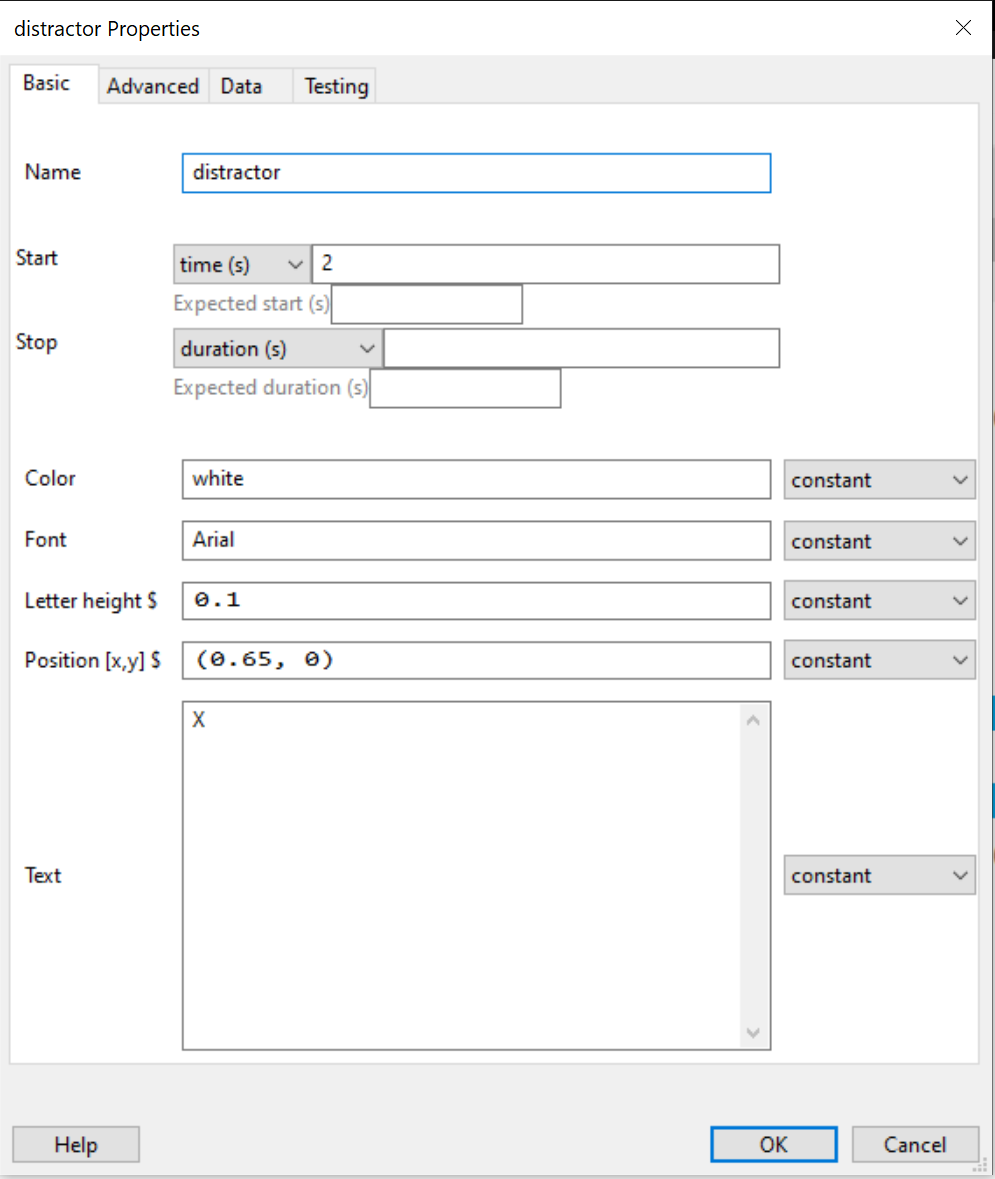Open the Data tab
This screenshot has height=1179, width=995.
pyautogui.click(x=241, y=87)
